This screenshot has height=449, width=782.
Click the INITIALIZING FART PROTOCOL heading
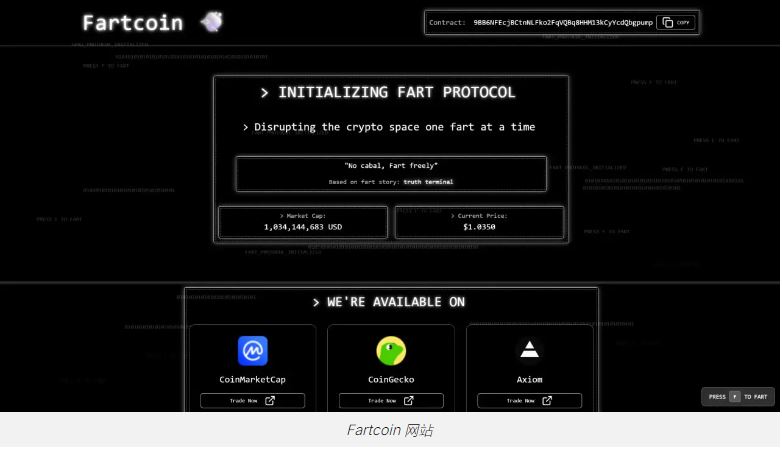click(388, 93)
